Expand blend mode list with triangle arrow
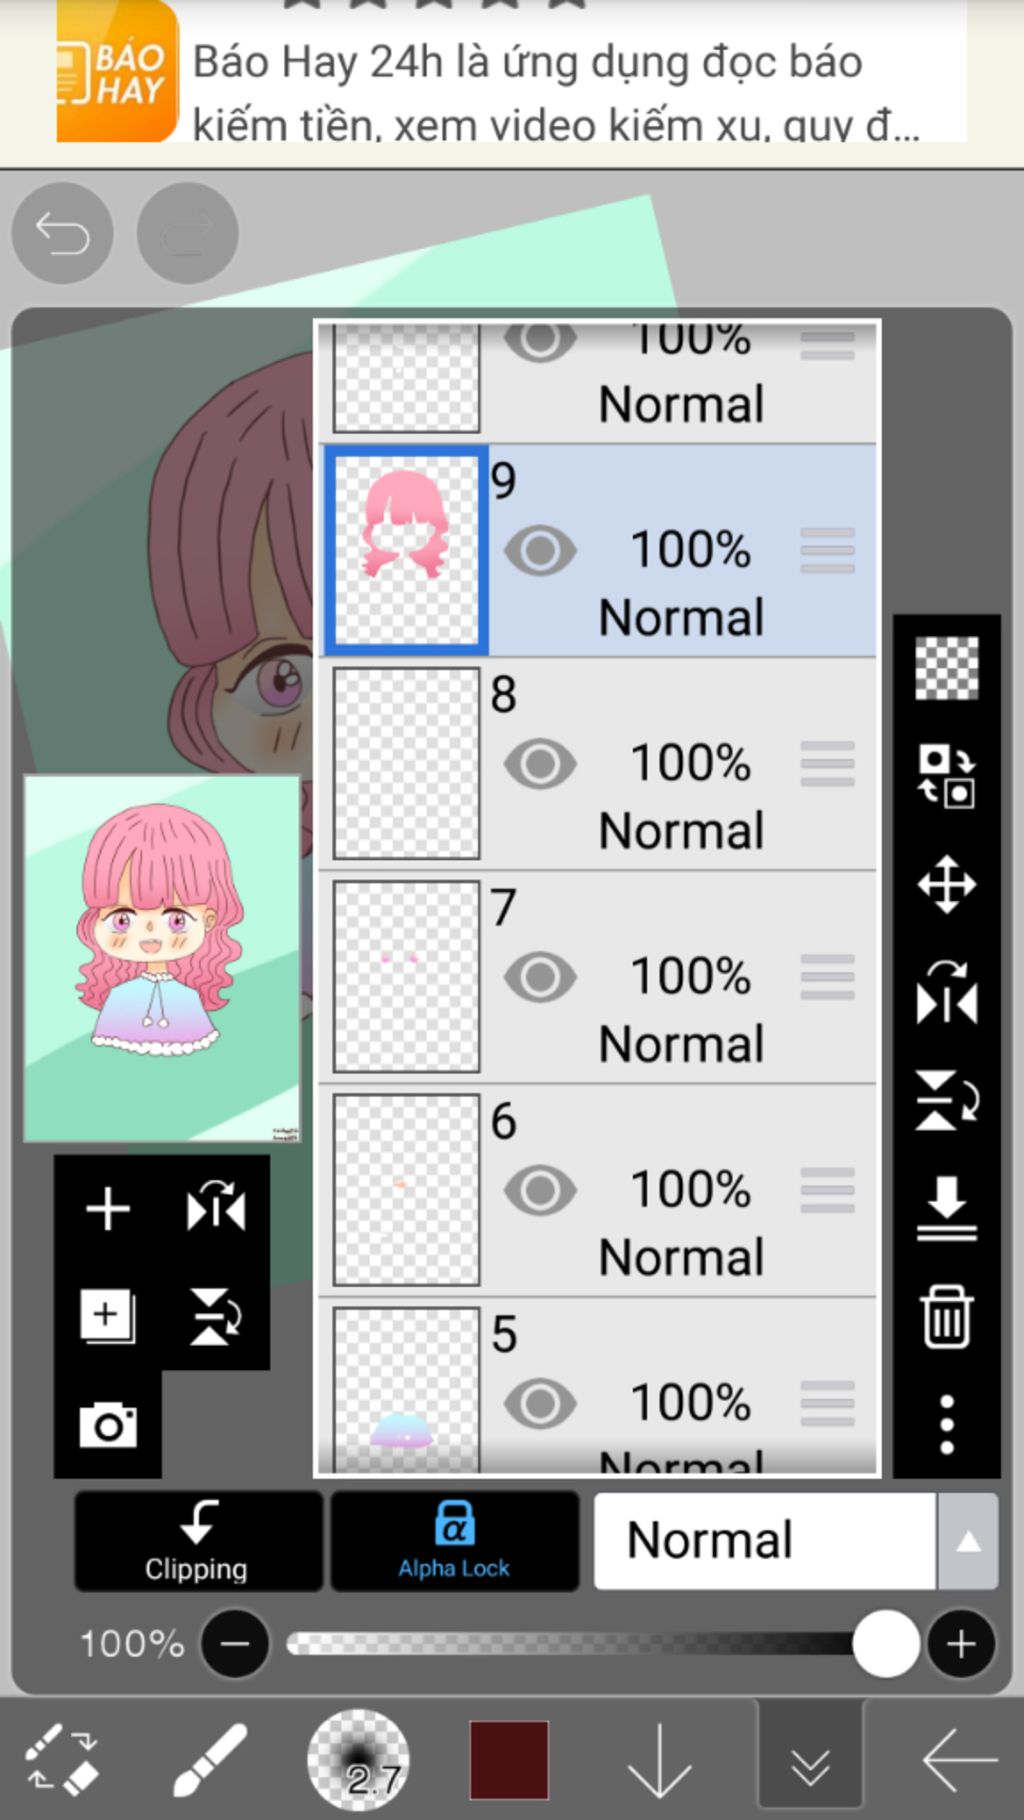 [968, 1541]
